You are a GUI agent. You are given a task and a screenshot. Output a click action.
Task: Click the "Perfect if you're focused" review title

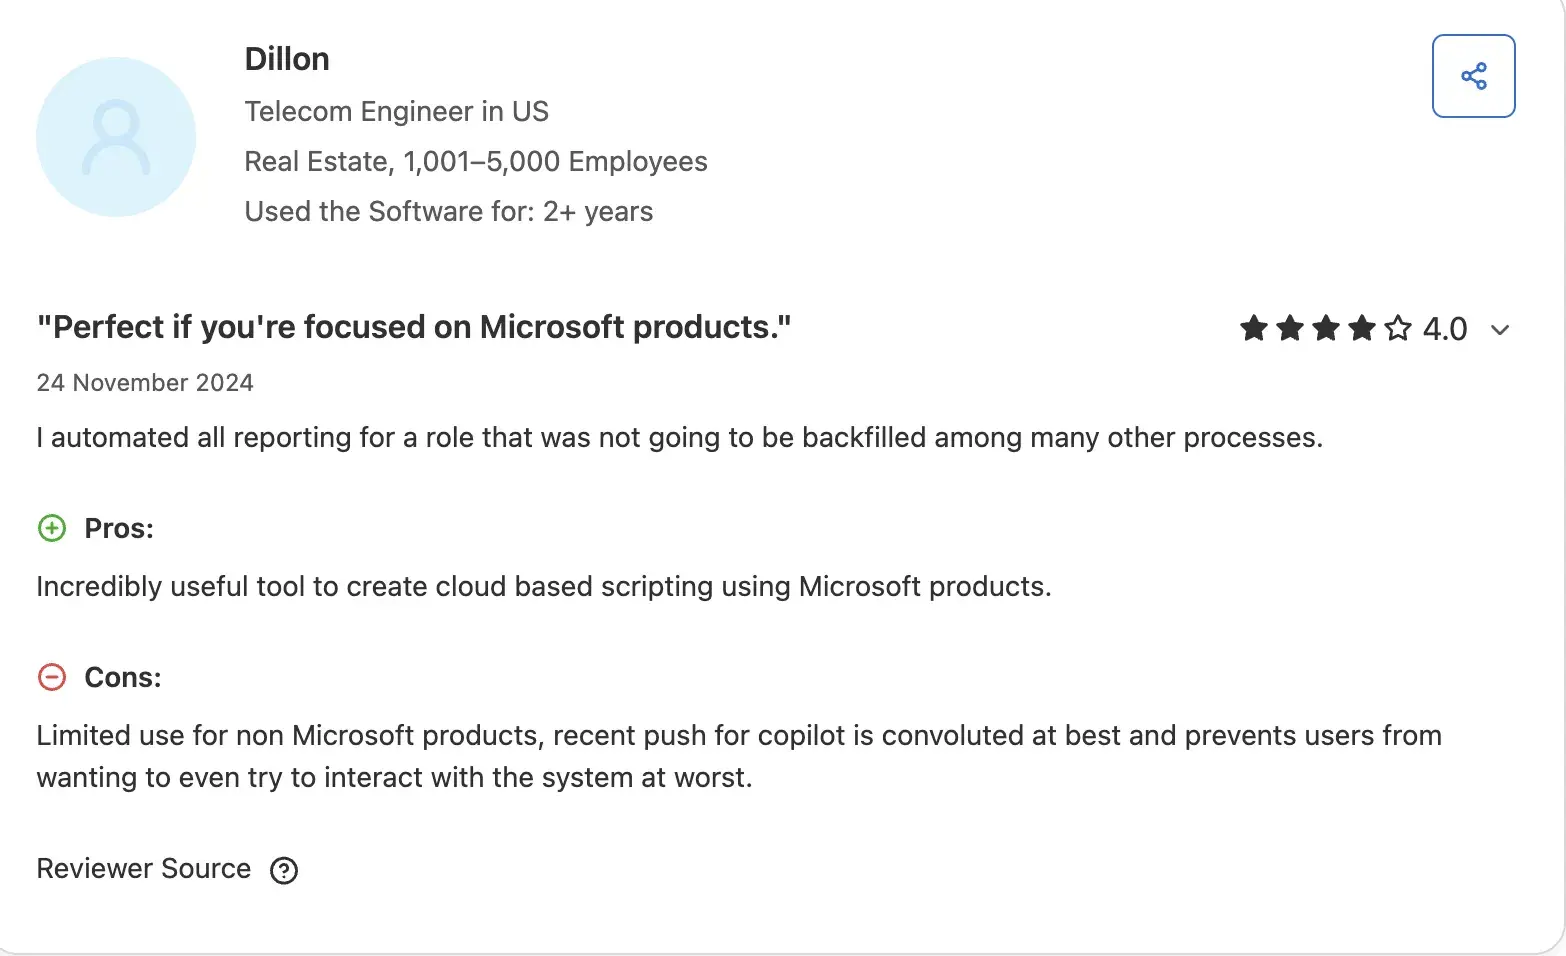pyautogui.click(x=414, y=327)
